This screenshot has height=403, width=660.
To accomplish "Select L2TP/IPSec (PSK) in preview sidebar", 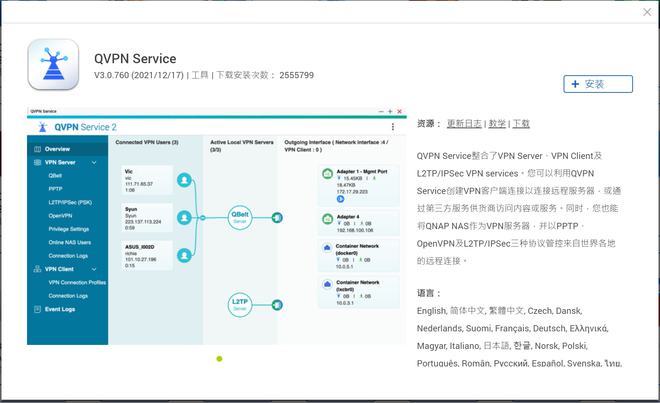I will 70,202.
